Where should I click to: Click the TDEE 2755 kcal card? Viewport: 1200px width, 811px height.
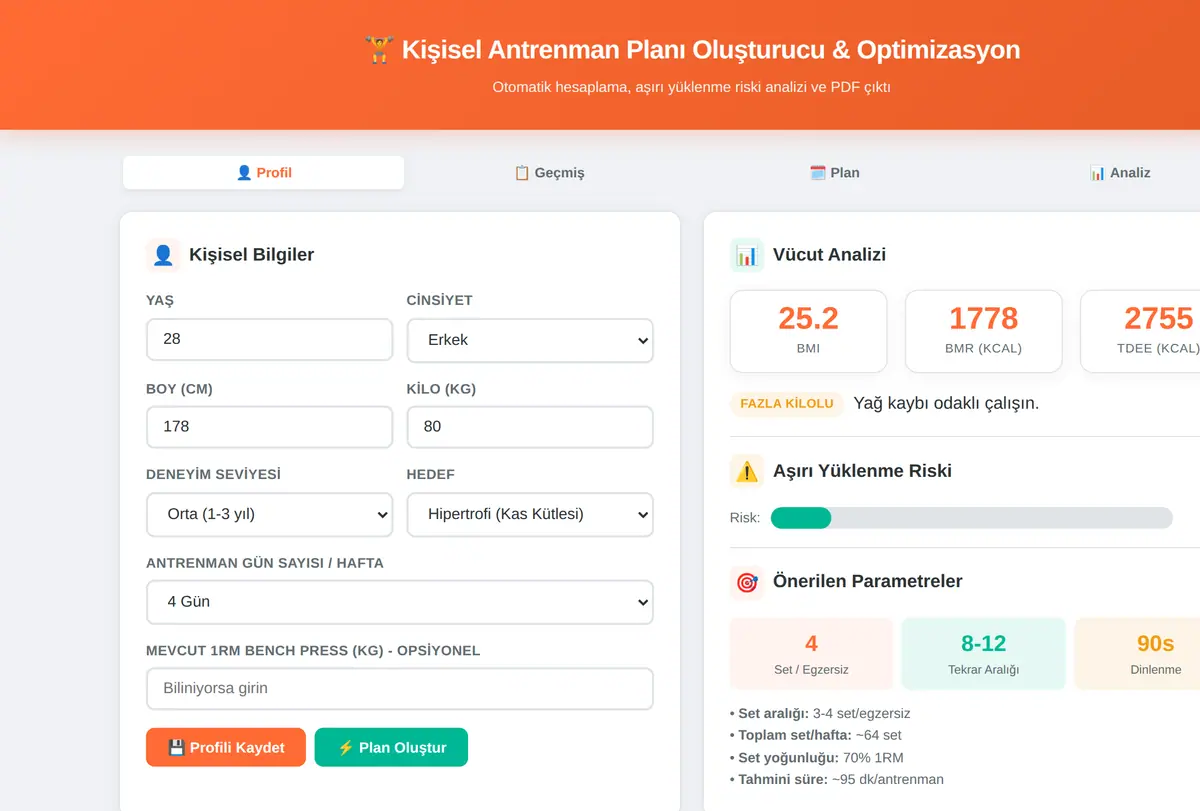click(x=1140, y=331)
